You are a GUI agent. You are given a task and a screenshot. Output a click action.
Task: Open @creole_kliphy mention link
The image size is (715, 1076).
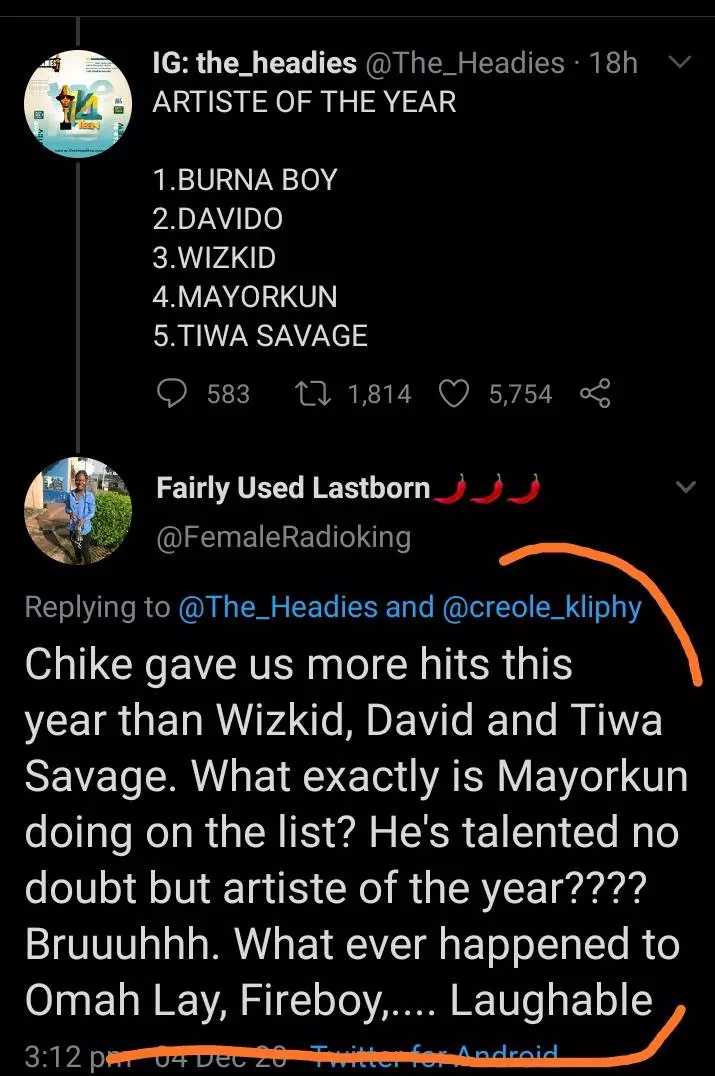pyautogui.click(x=540, y=607)
